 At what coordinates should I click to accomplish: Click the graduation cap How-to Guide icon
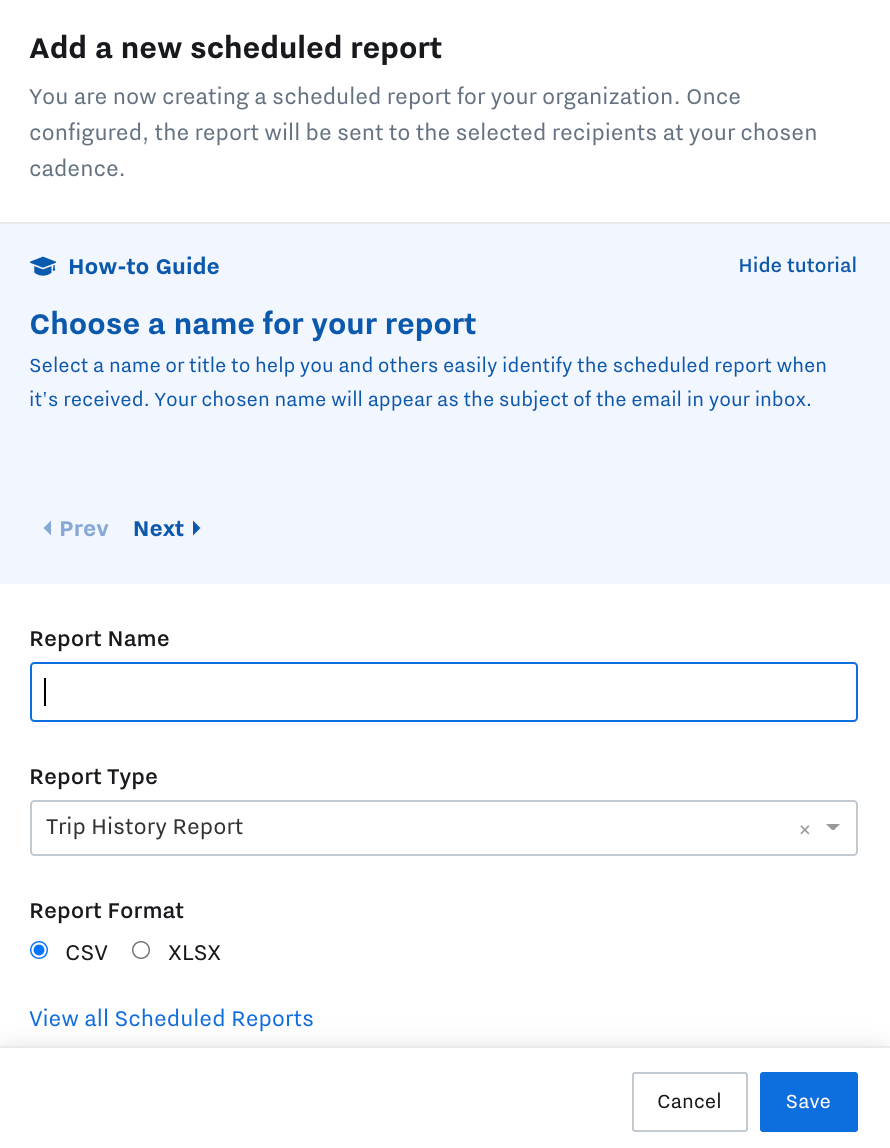(x=43, y=266)
